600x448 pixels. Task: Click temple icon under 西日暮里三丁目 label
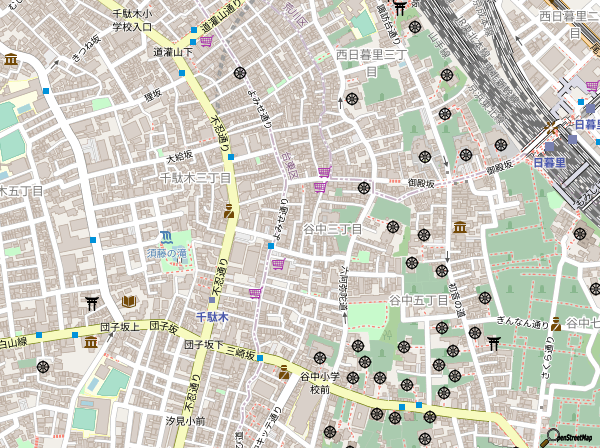351,99
